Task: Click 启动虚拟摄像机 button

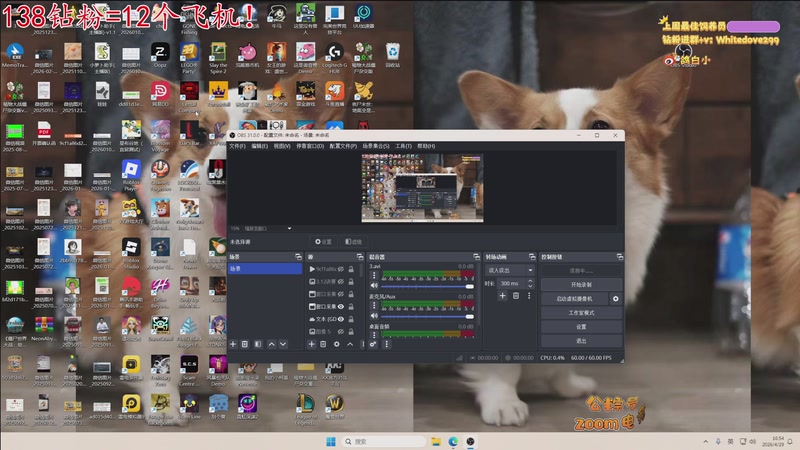Action: (x=574, y=299)
